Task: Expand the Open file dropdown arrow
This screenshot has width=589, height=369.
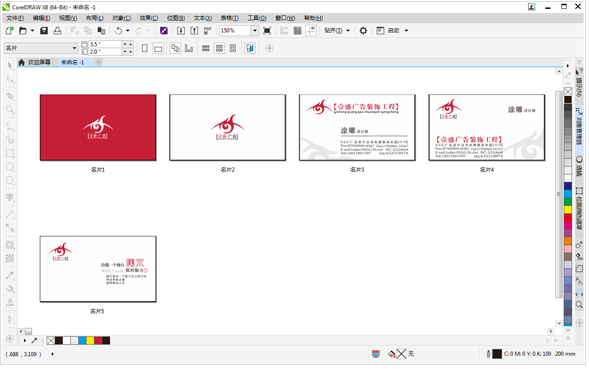Action: 32,31
